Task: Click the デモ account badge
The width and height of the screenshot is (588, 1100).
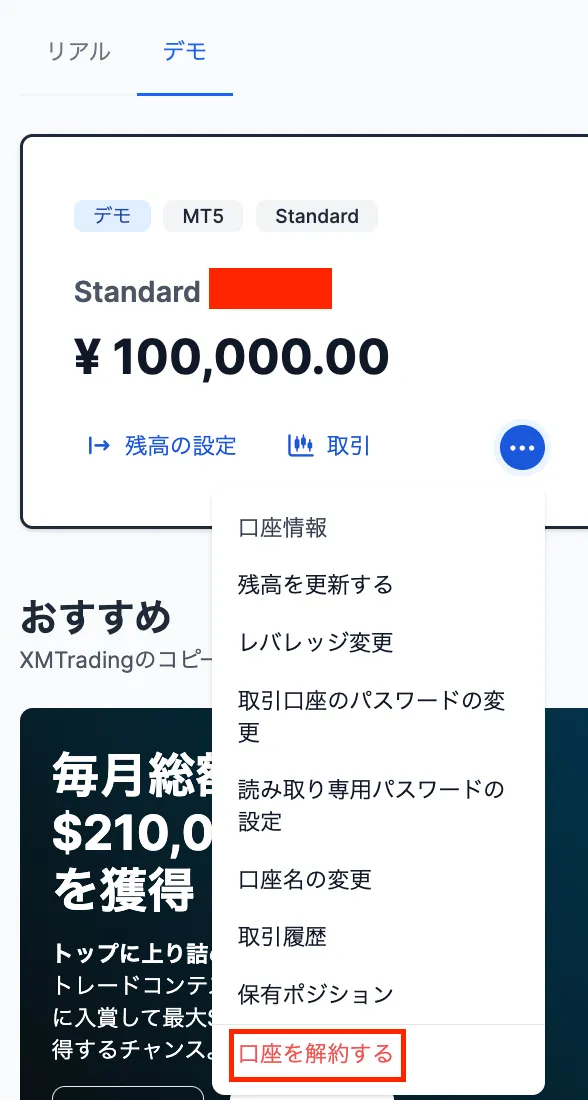Action: click(112, 216)
